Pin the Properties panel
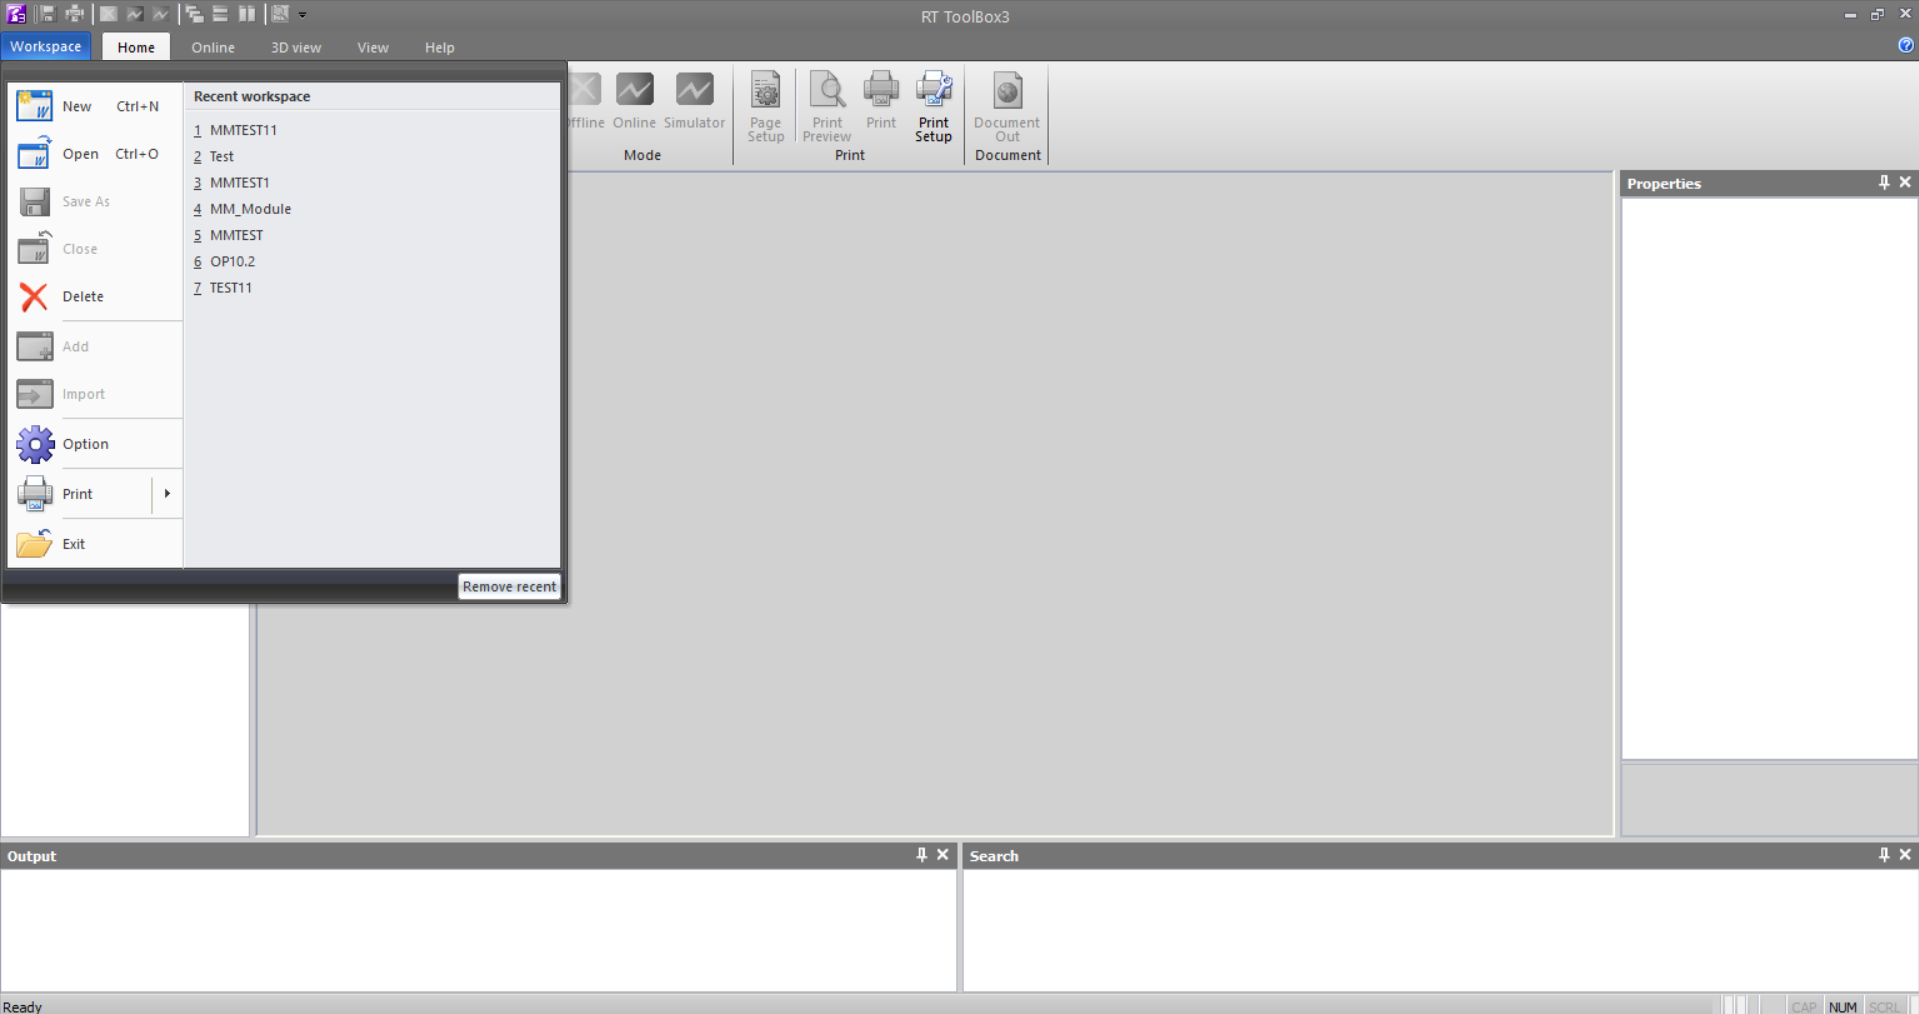Image resolution: width=1919 pixels, height=1014 pixels. (1884, 183)
